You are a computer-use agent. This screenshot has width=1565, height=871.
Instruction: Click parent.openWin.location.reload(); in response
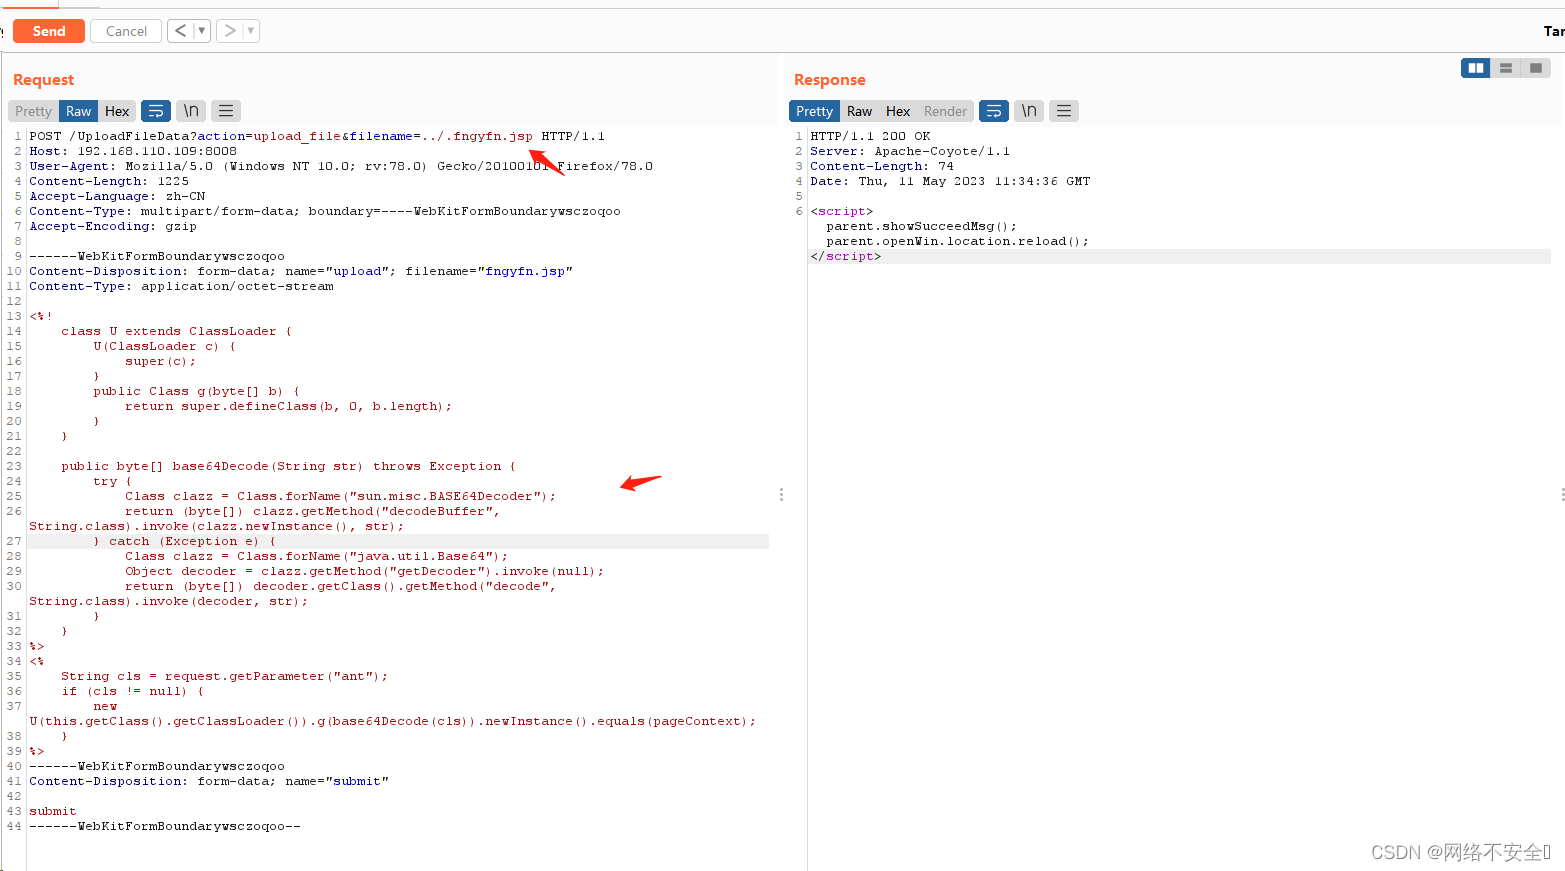(x=957, y=241)
